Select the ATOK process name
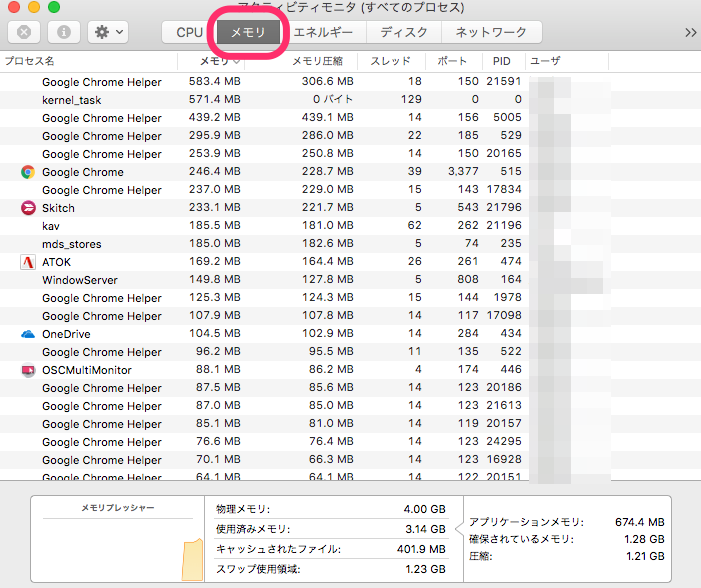Viewport: 701px width, 588px height. pos(56,262)
